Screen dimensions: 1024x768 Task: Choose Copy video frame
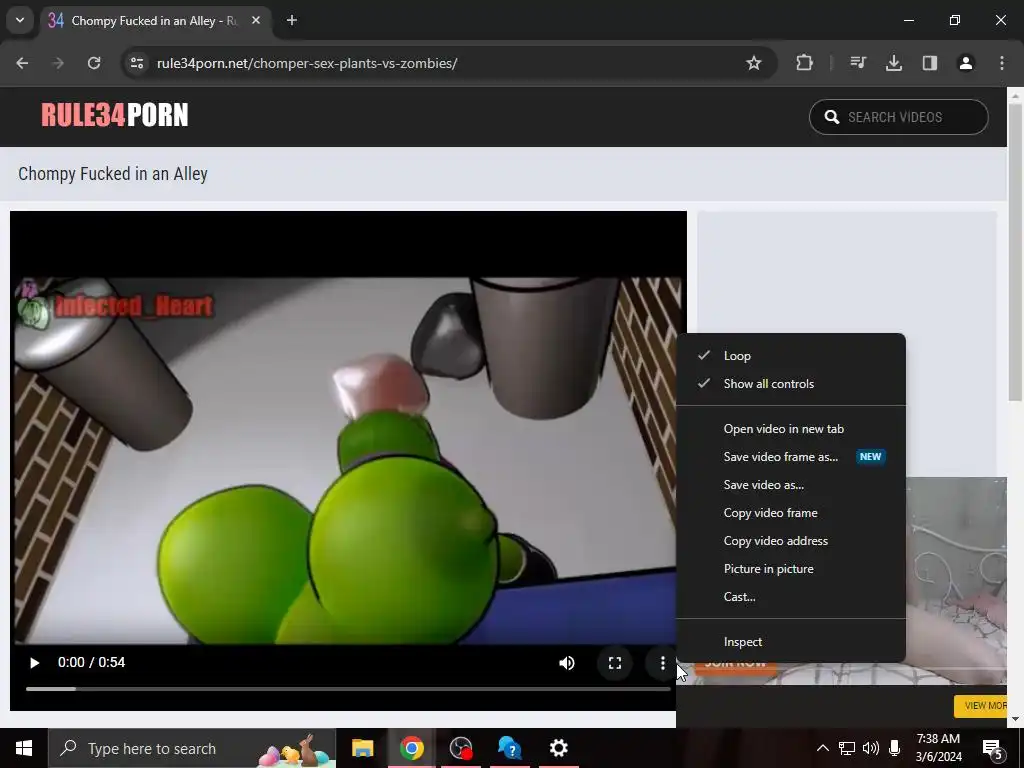791,513
